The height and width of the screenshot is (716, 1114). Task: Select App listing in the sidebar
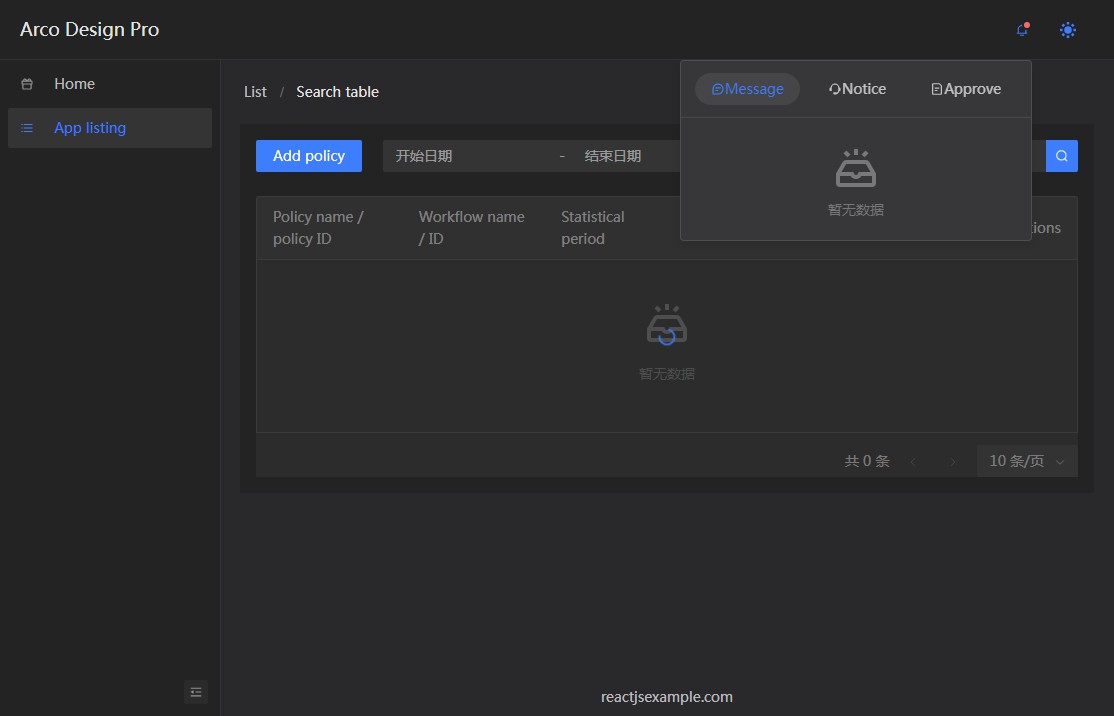click(x=90, y=128)
